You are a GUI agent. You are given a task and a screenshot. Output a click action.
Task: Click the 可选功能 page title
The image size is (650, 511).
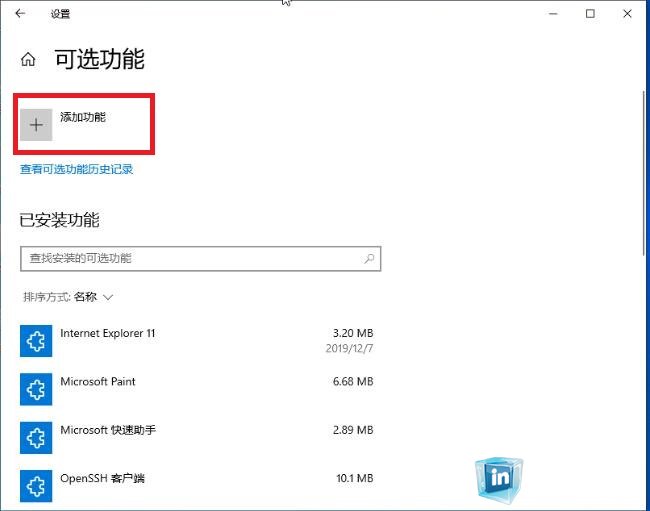[x=99, y=59]
